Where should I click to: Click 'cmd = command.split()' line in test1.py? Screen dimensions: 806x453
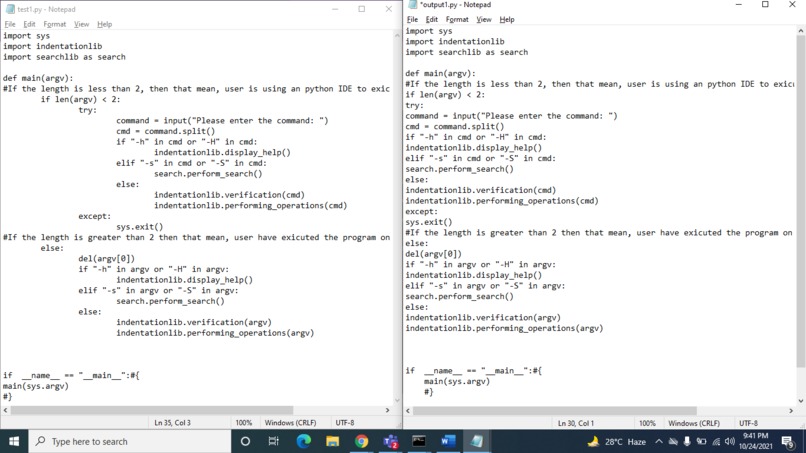pos(166,131)
